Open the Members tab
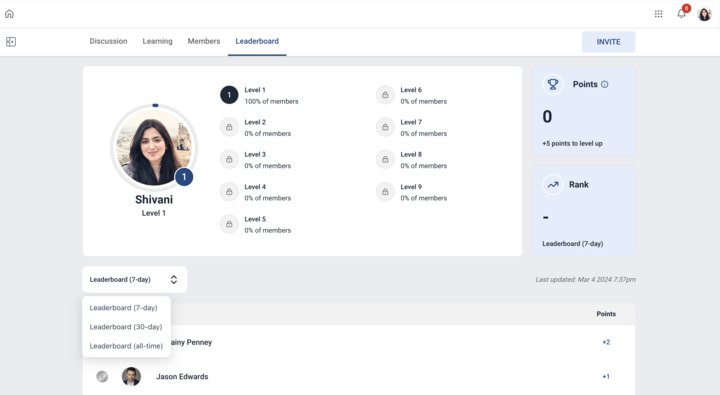Screen dimensions: 720x395 204,41
